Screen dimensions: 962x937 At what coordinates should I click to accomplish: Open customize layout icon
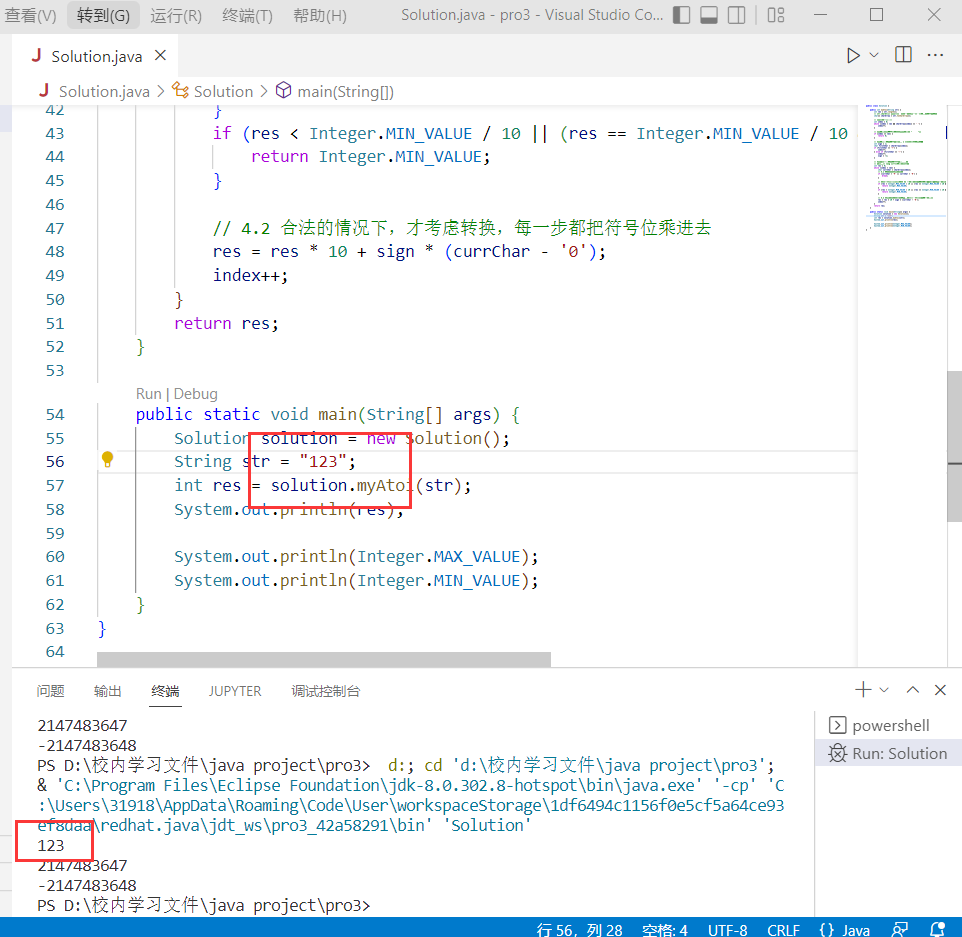coord(775,15)
